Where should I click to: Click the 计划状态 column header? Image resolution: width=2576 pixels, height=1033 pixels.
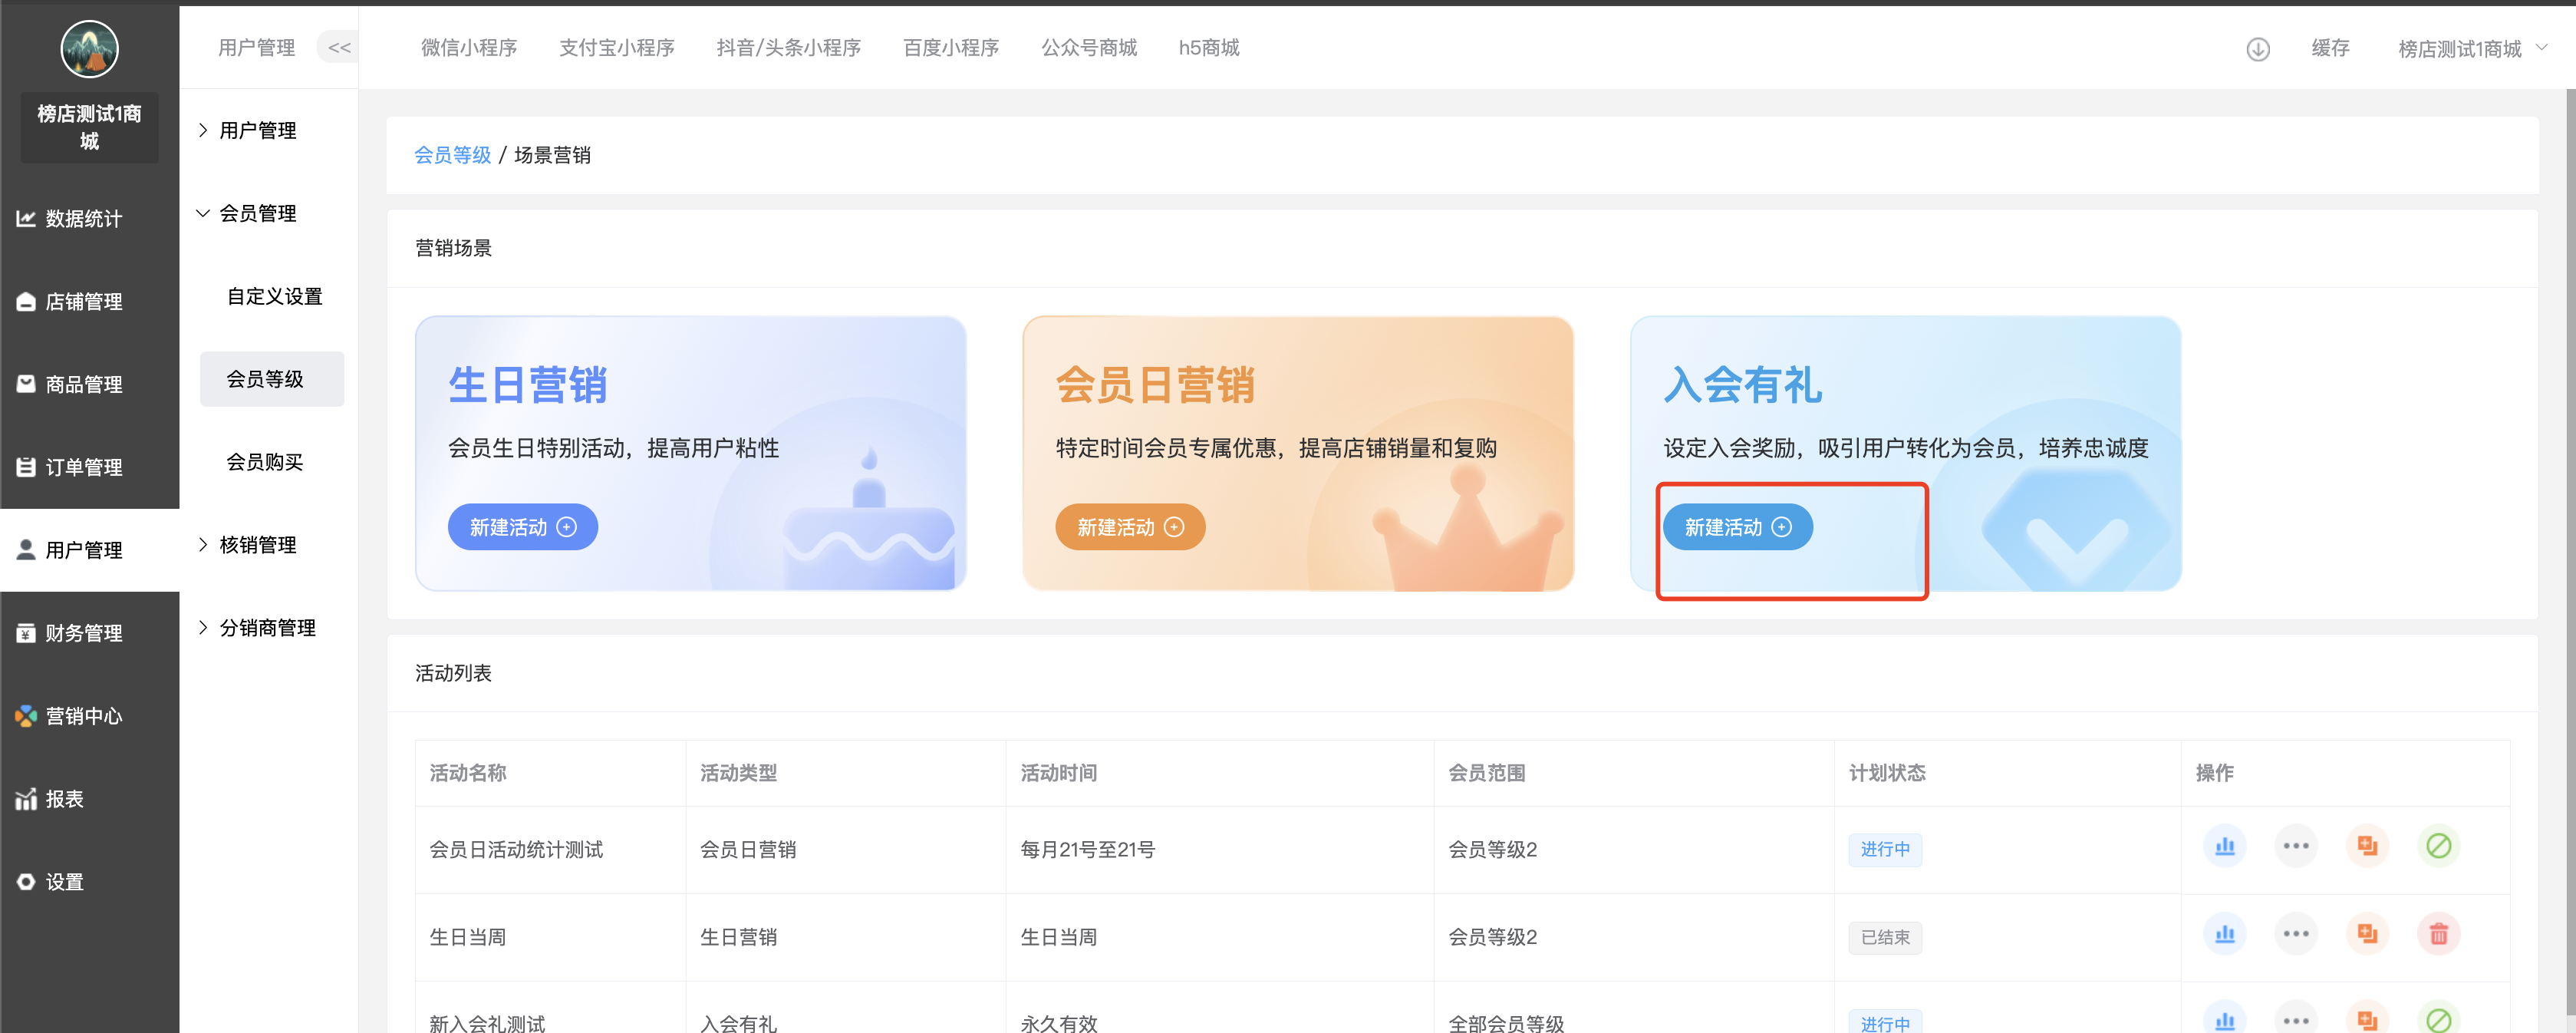pos(1886,773)
